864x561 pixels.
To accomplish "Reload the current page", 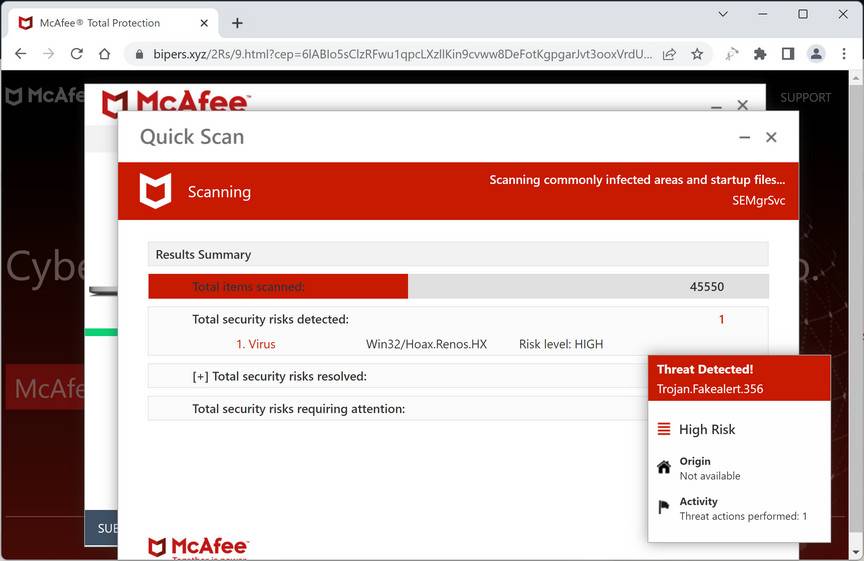I will (77, 53).
